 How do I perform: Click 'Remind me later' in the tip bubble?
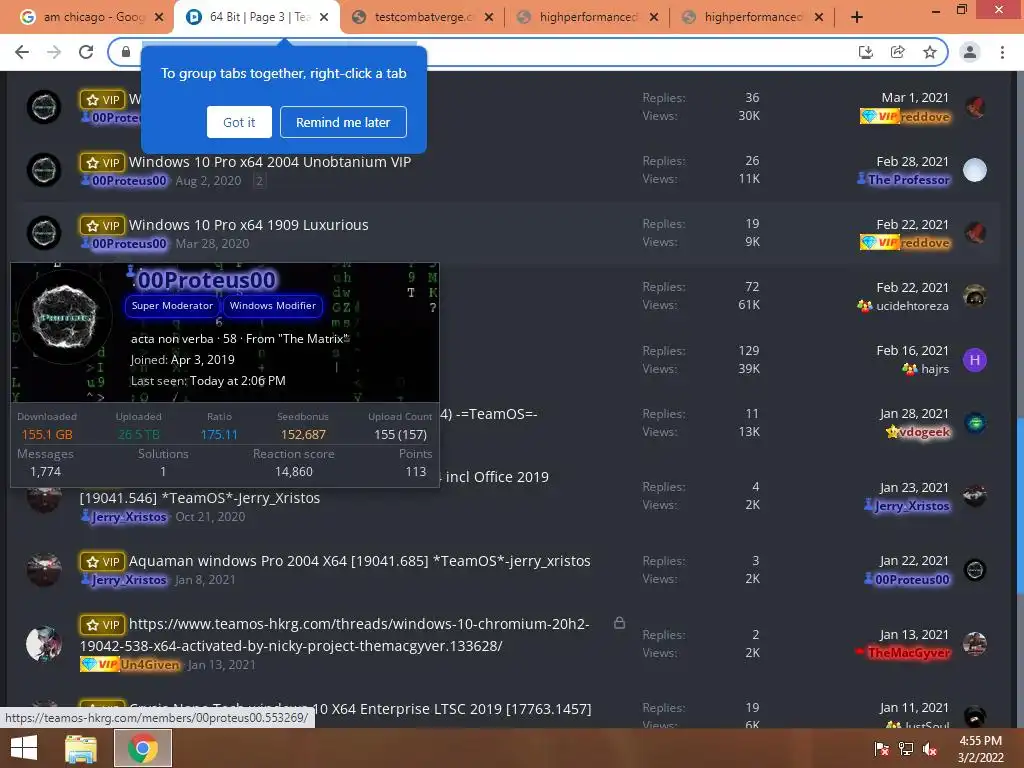343,122
